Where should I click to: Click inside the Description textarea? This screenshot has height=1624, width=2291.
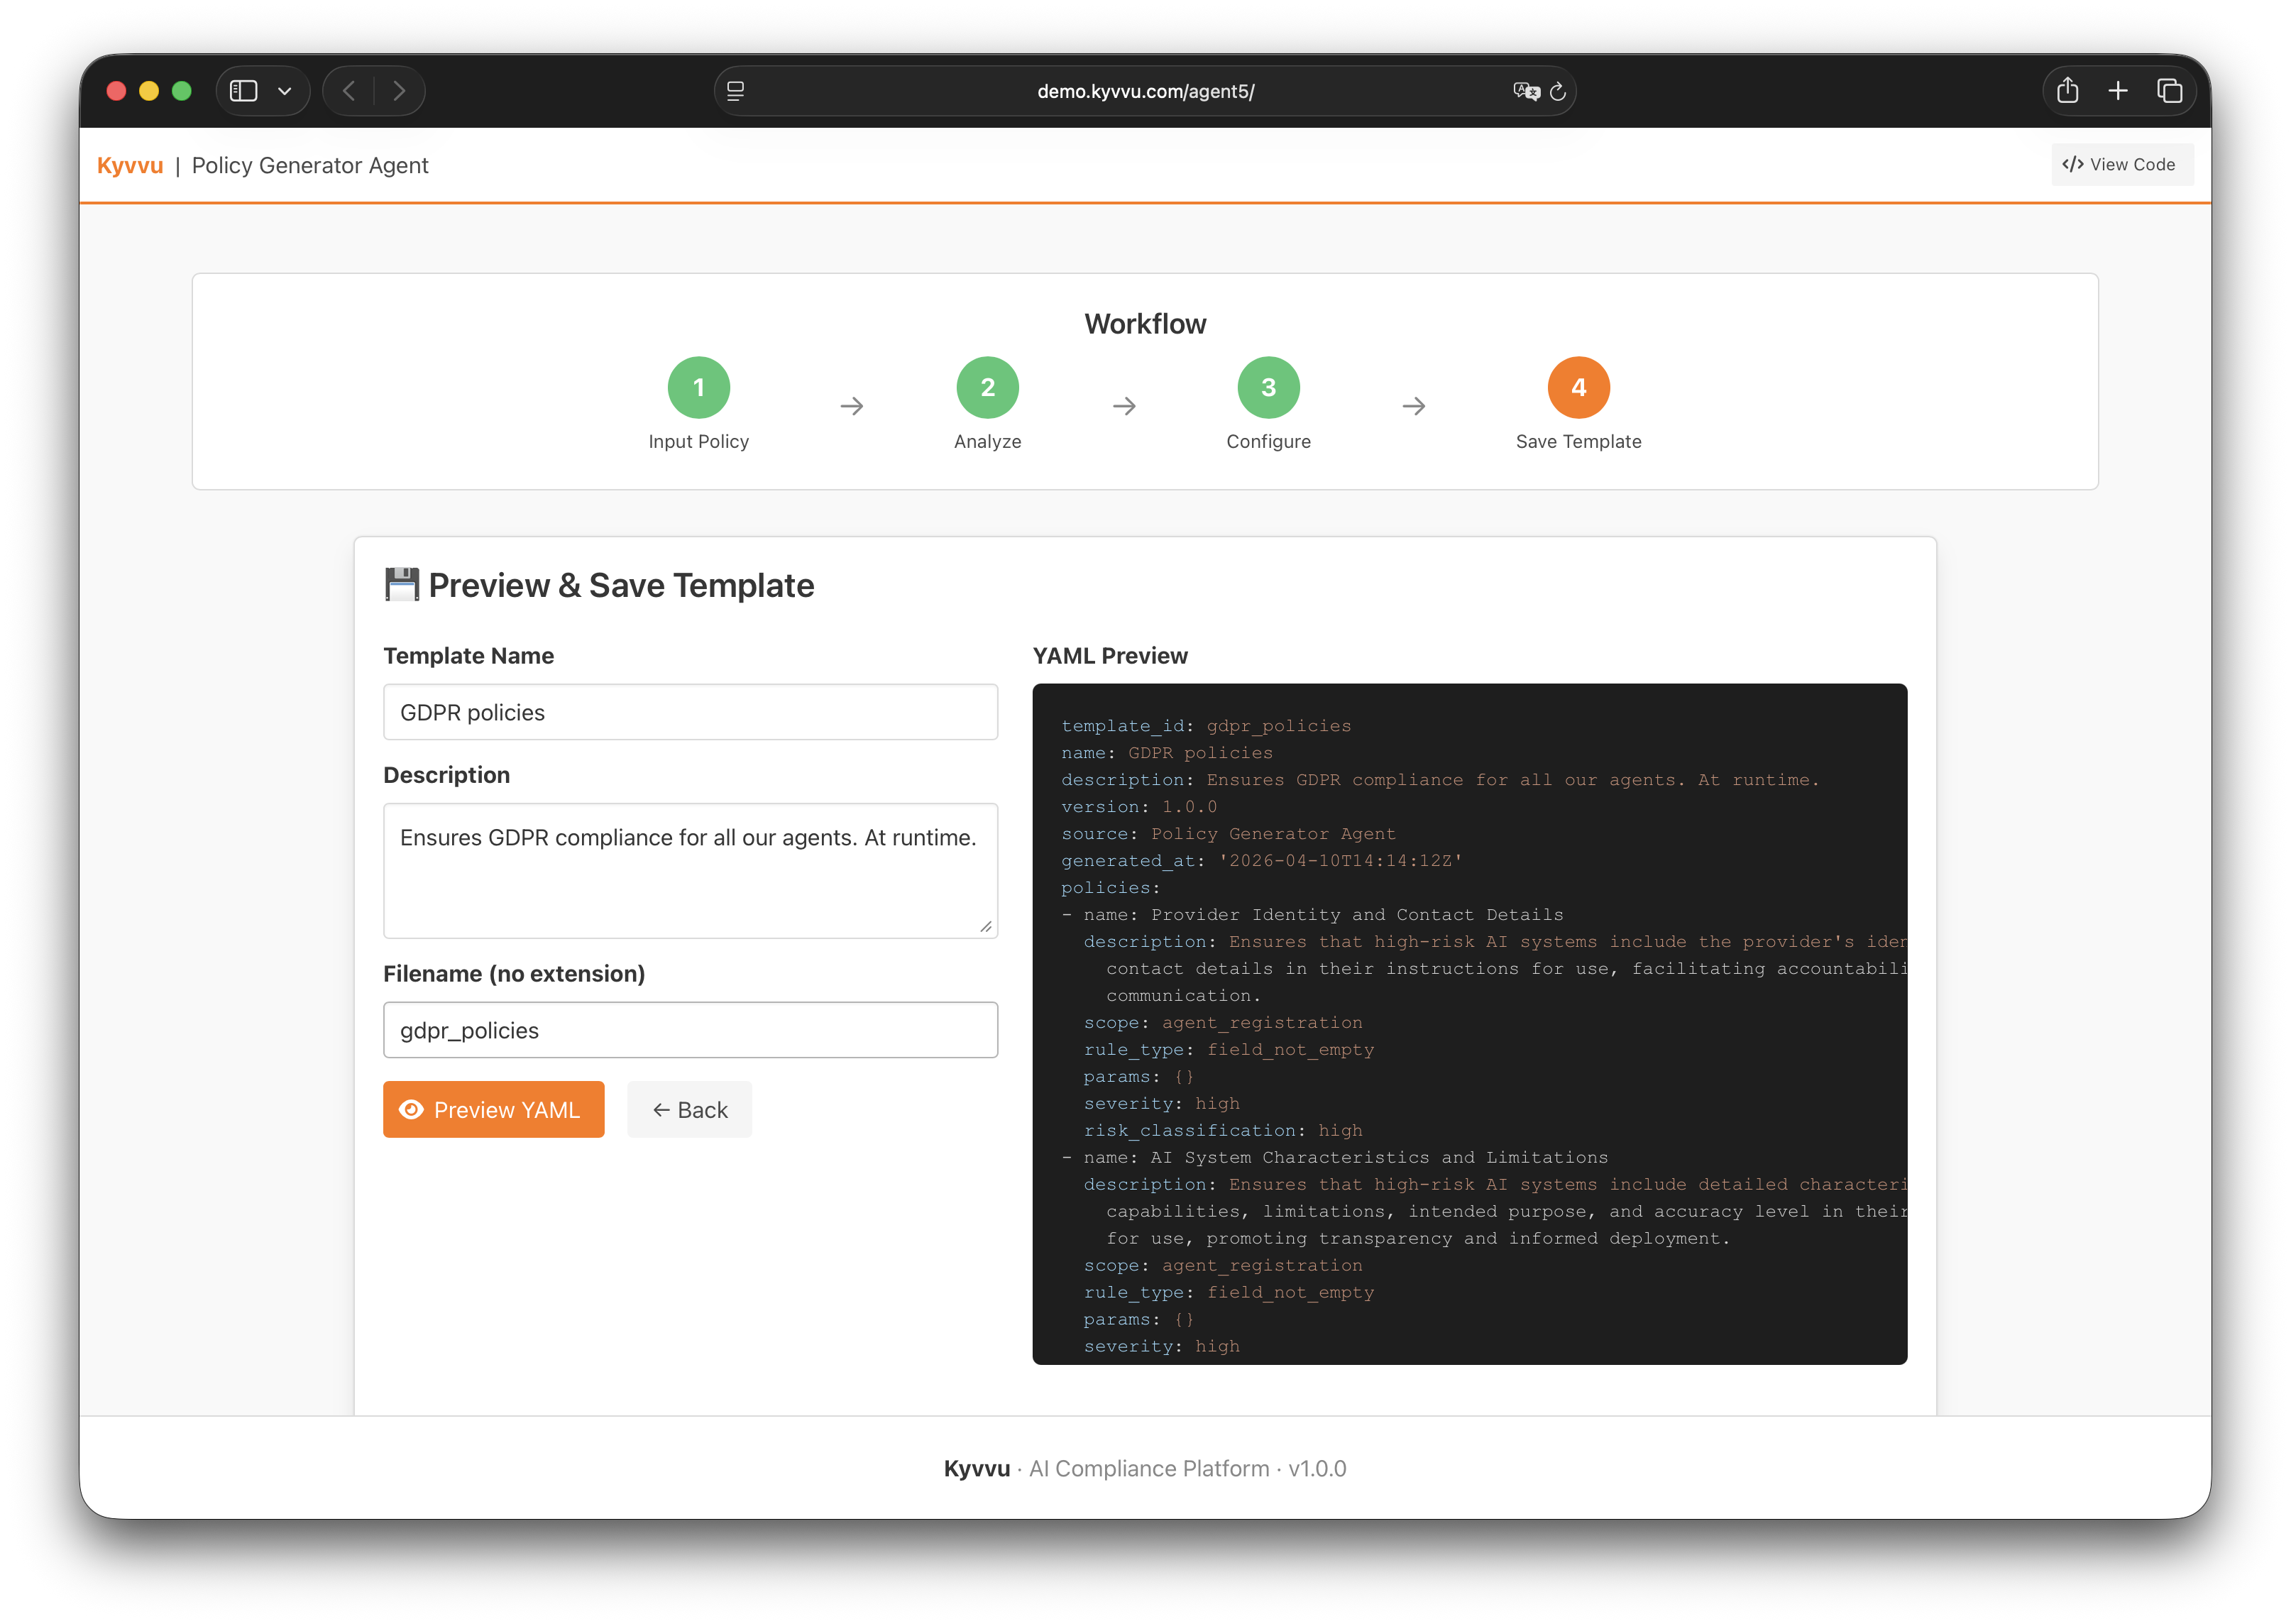(x=689, y=870)
